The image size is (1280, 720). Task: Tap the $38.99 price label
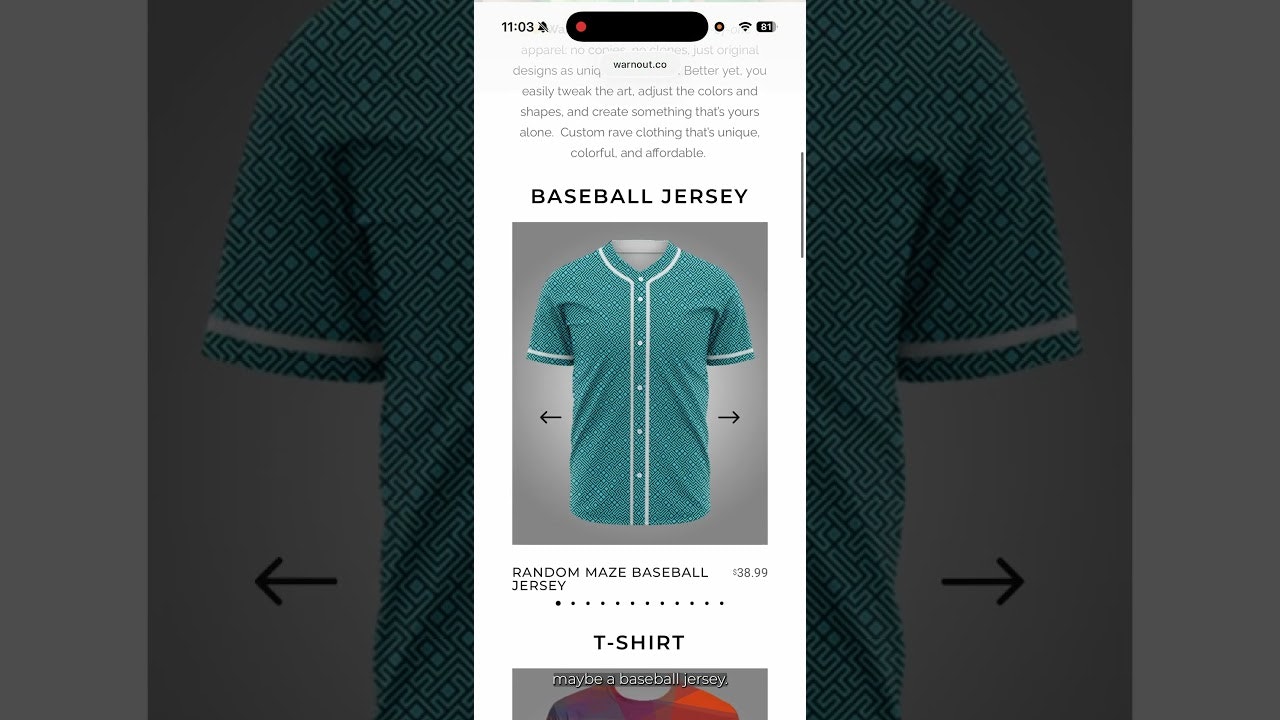(x=750, y=573)
